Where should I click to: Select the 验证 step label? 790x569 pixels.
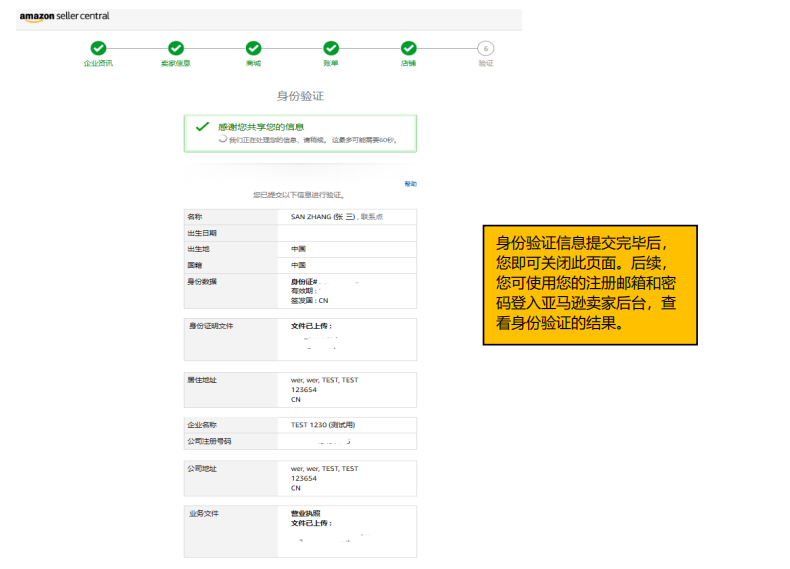coord(486,64)
